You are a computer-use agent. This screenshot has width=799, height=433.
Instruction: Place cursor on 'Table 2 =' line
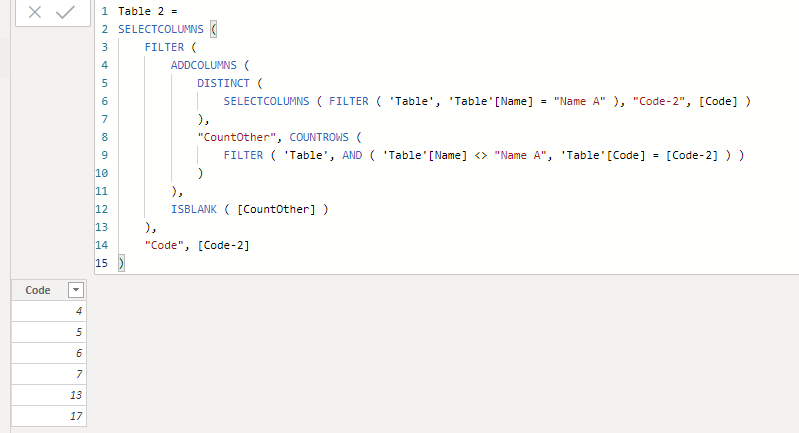pyautogui.click(x=148, y=11)
